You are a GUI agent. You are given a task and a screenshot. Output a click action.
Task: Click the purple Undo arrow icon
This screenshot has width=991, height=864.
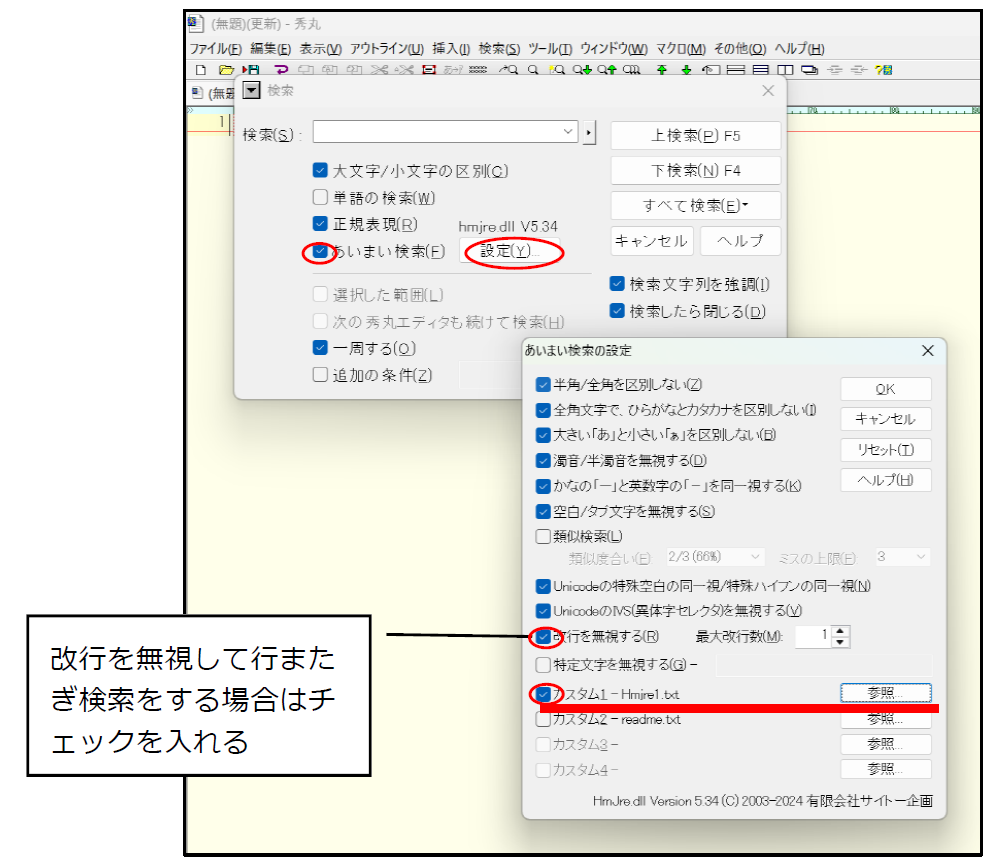(280, 70)
